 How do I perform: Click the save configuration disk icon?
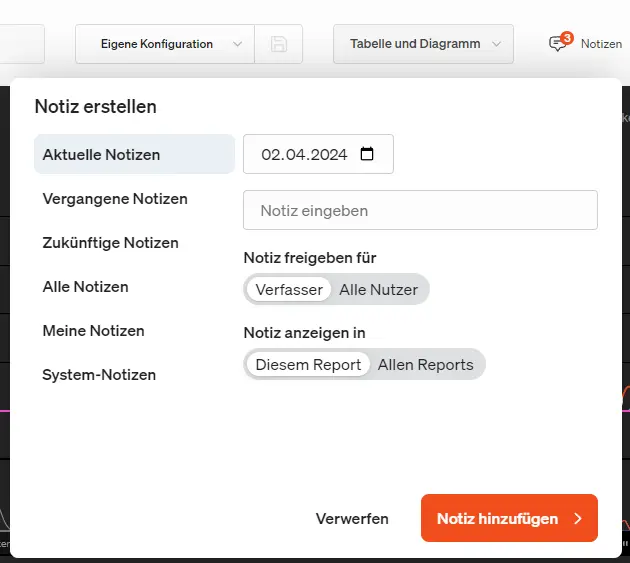pos(278,44)
